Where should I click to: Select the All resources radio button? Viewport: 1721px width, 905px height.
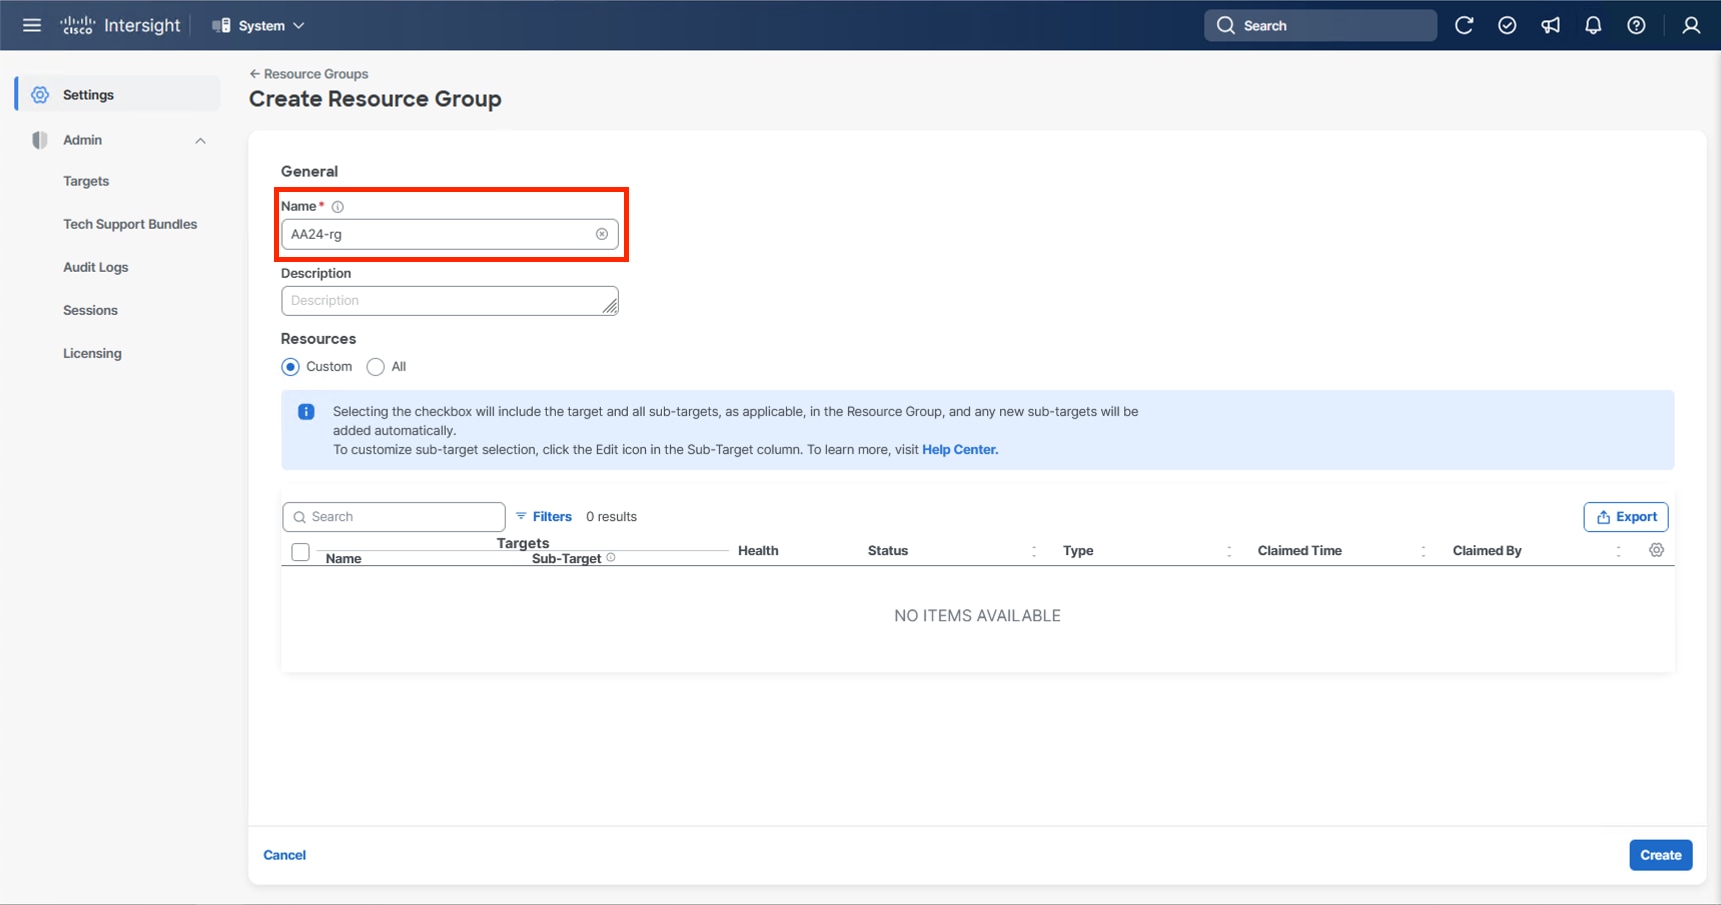click(377, 366)
